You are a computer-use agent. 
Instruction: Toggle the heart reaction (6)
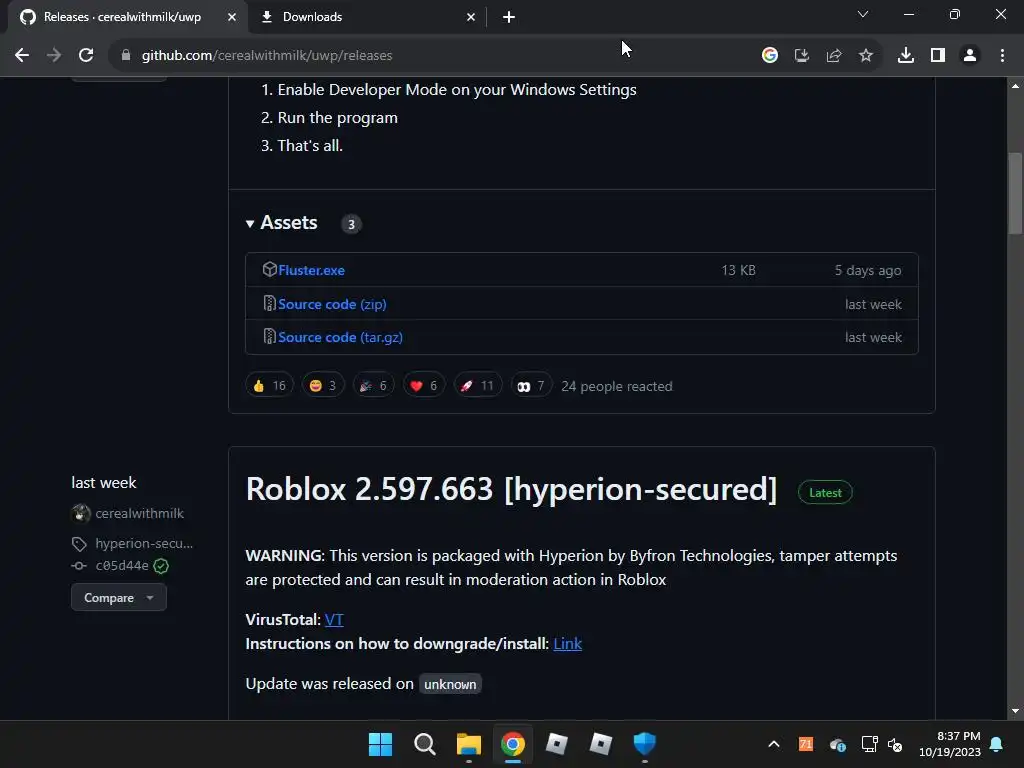click(424, 386)
